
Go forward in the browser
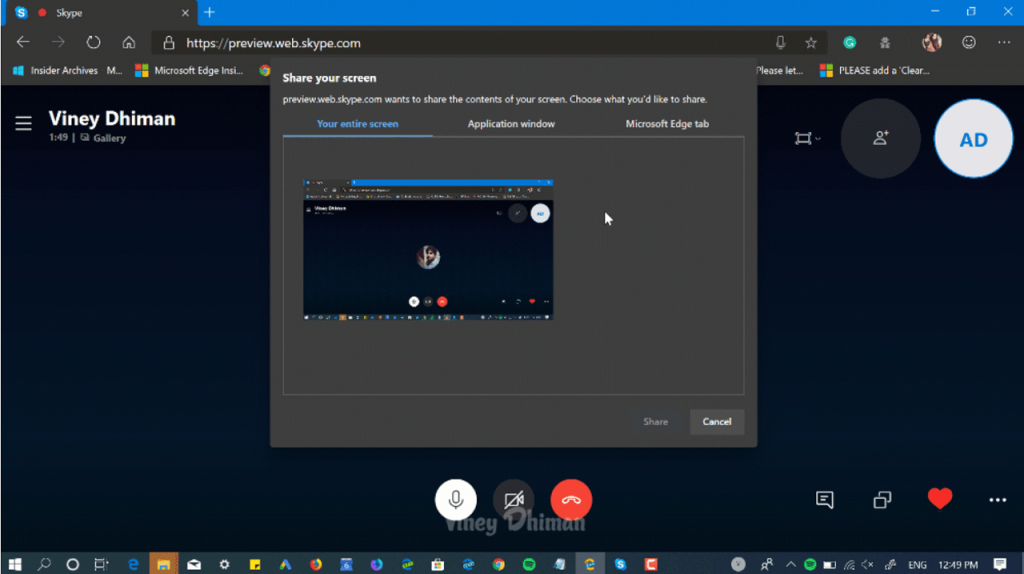coord(58,42)
